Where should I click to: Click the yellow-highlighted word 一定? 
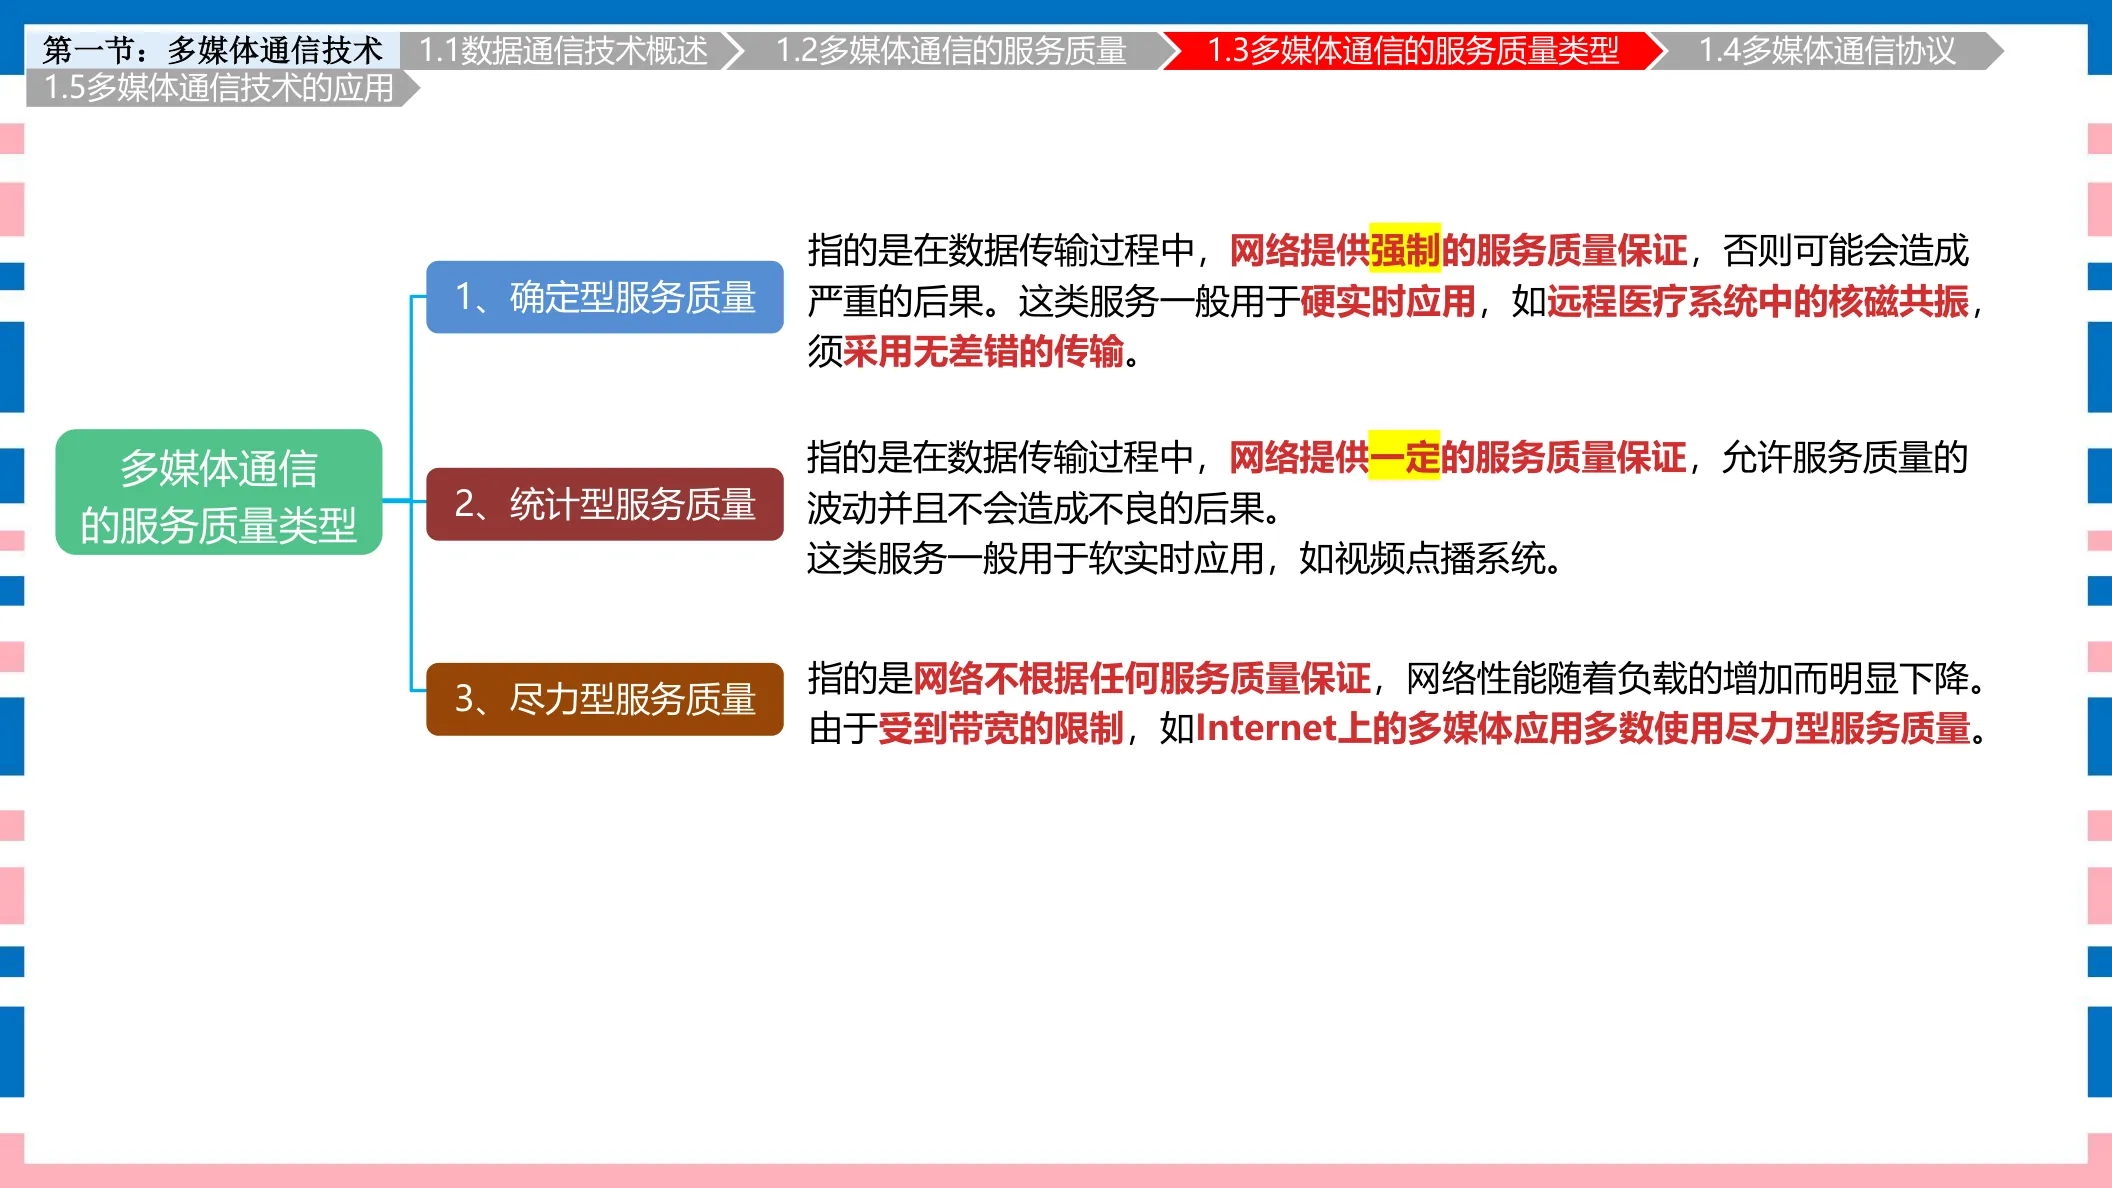pos(1404,457)
